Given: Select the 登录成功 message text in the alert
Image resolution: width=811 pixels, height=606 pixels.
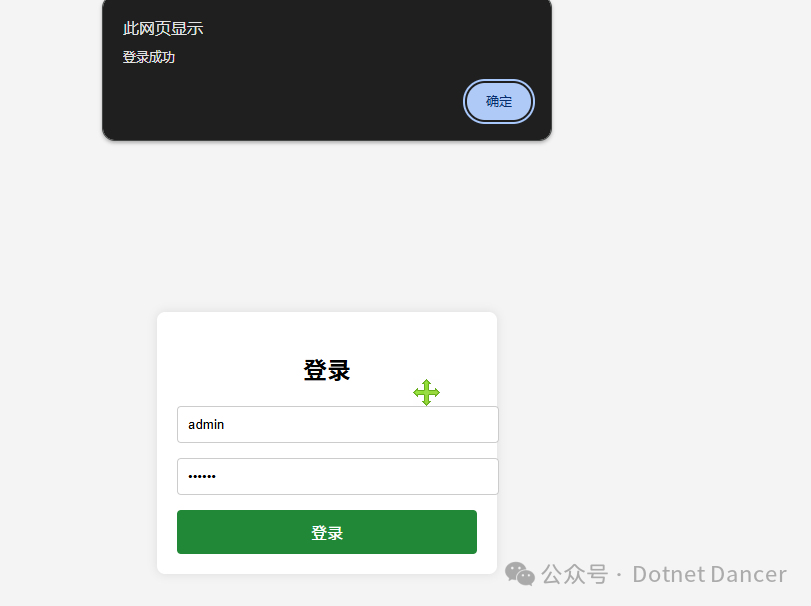Looking at the screenshot, I should (x=149, y=57).
